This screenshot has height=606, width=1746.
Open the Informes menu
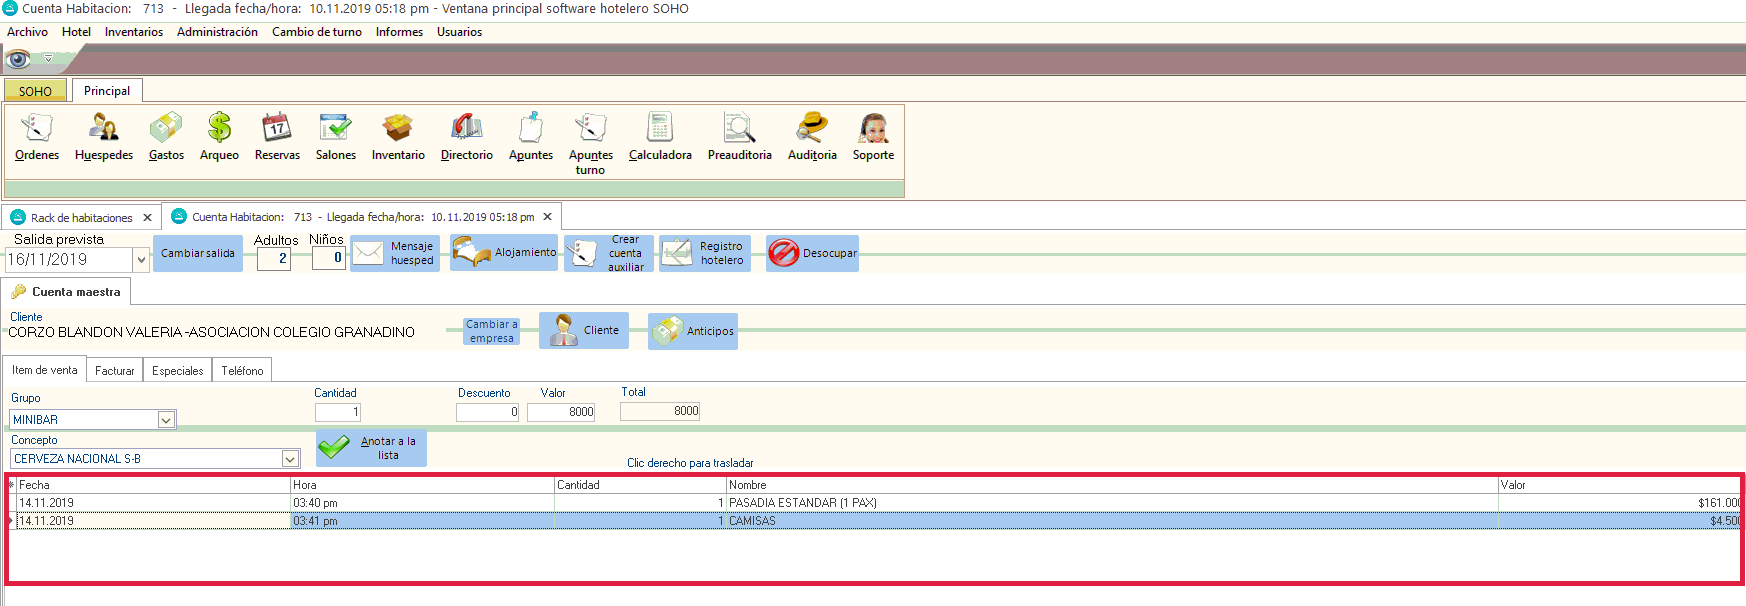(x=399, y=32)
